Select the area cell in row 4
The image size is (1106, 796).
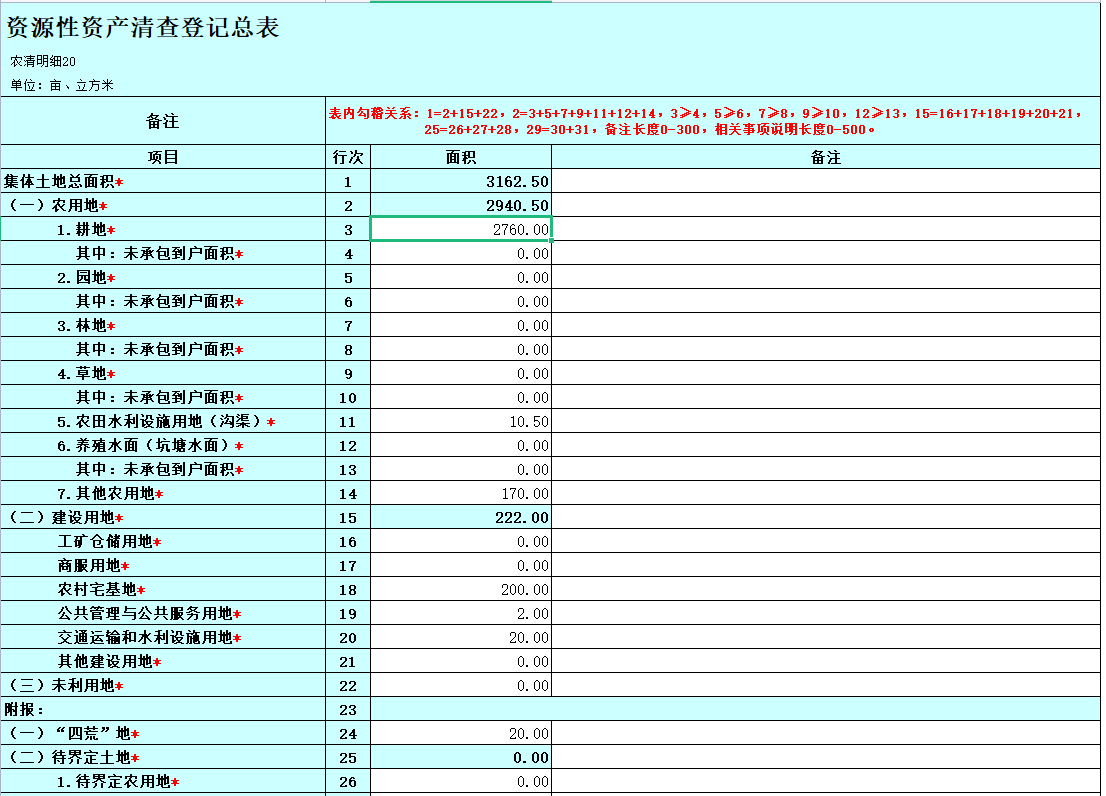461,253
